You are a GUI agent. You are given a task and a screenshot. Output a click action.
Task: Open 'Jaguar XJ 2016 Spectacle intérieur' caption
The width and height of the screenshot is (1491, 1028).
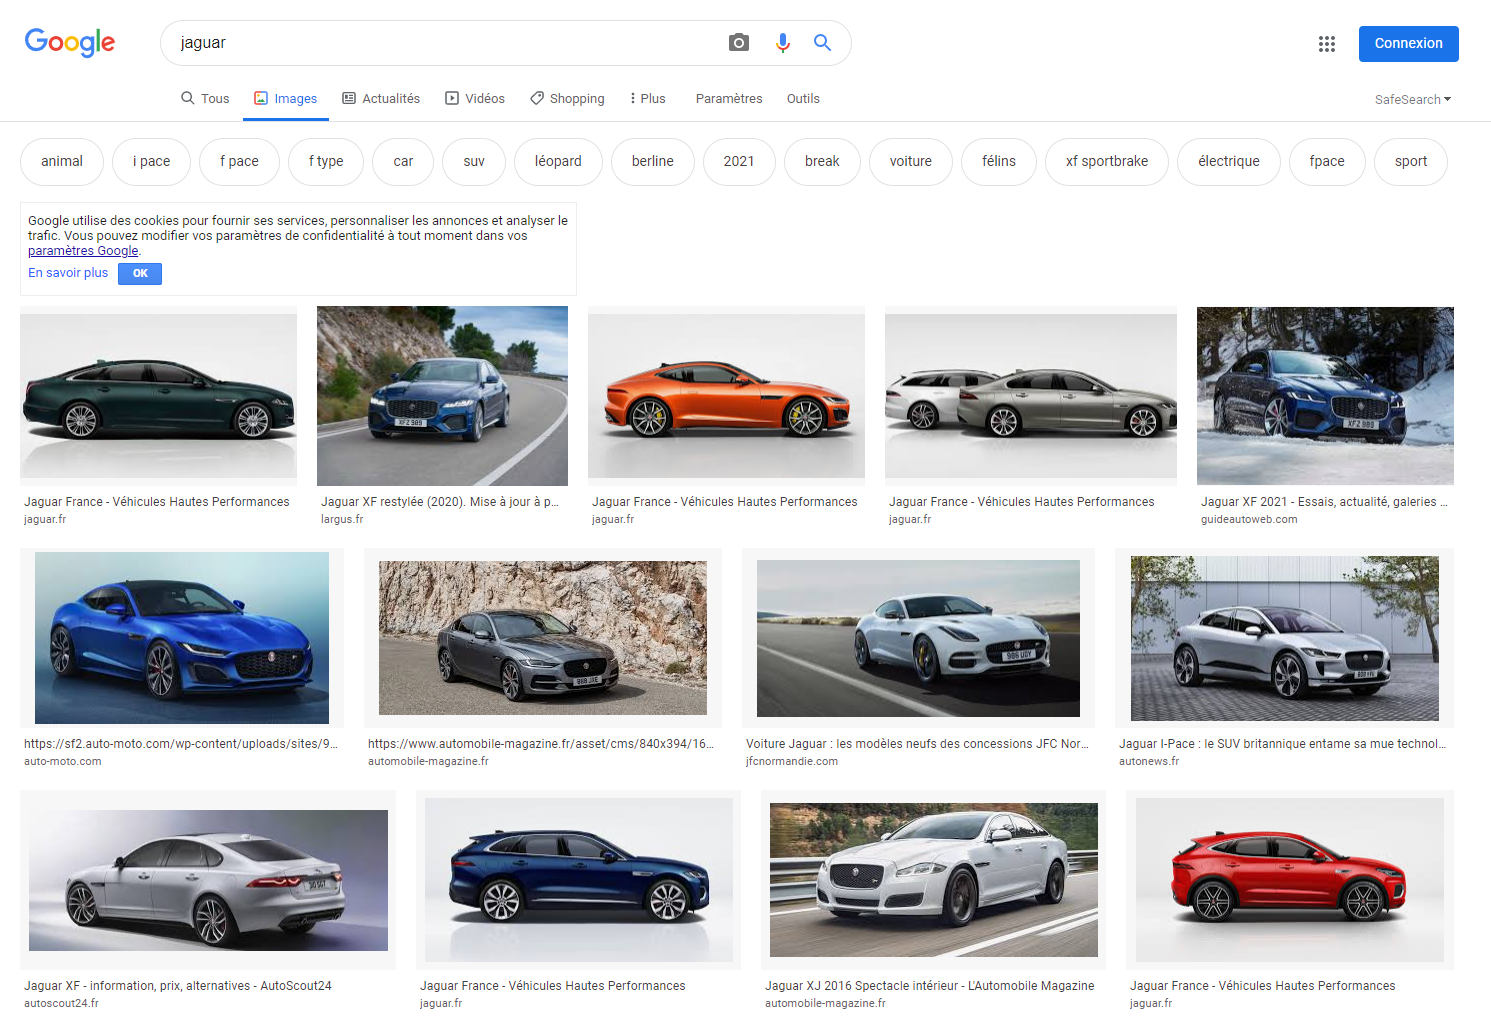[930, 986]
